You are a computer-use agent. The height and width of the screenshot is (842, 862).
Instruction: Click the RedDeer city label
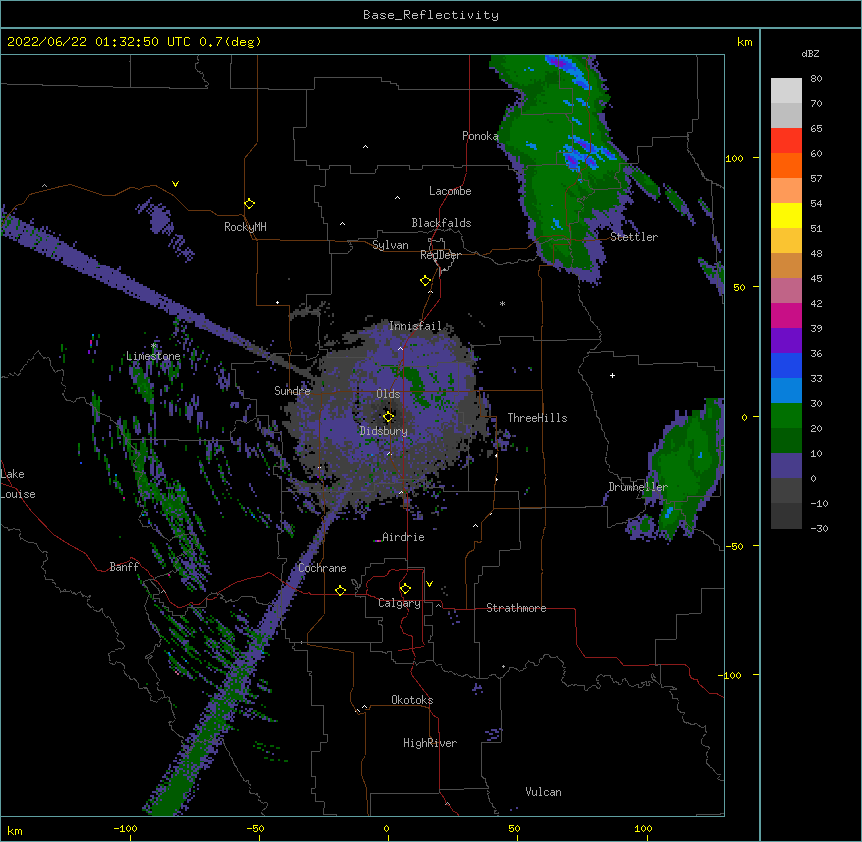[440, 255]
